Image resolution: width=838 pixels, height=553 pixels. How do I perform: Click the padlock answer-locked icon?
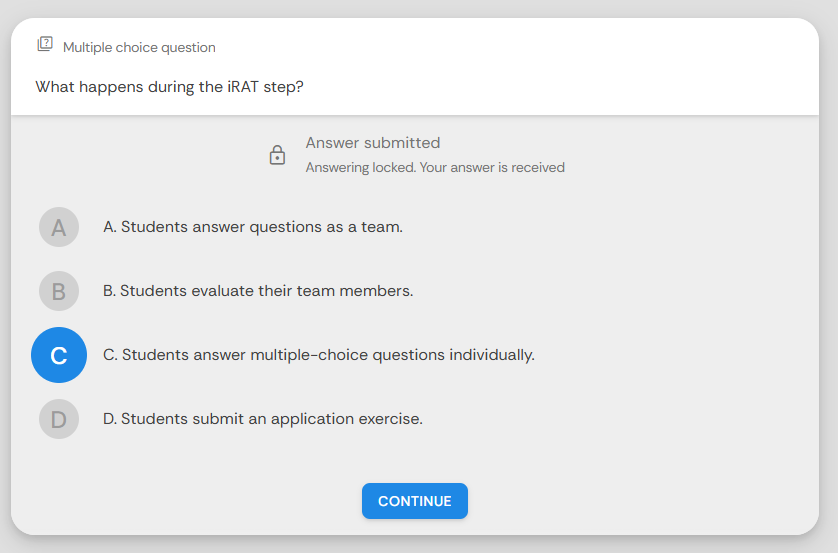[277, 155]
